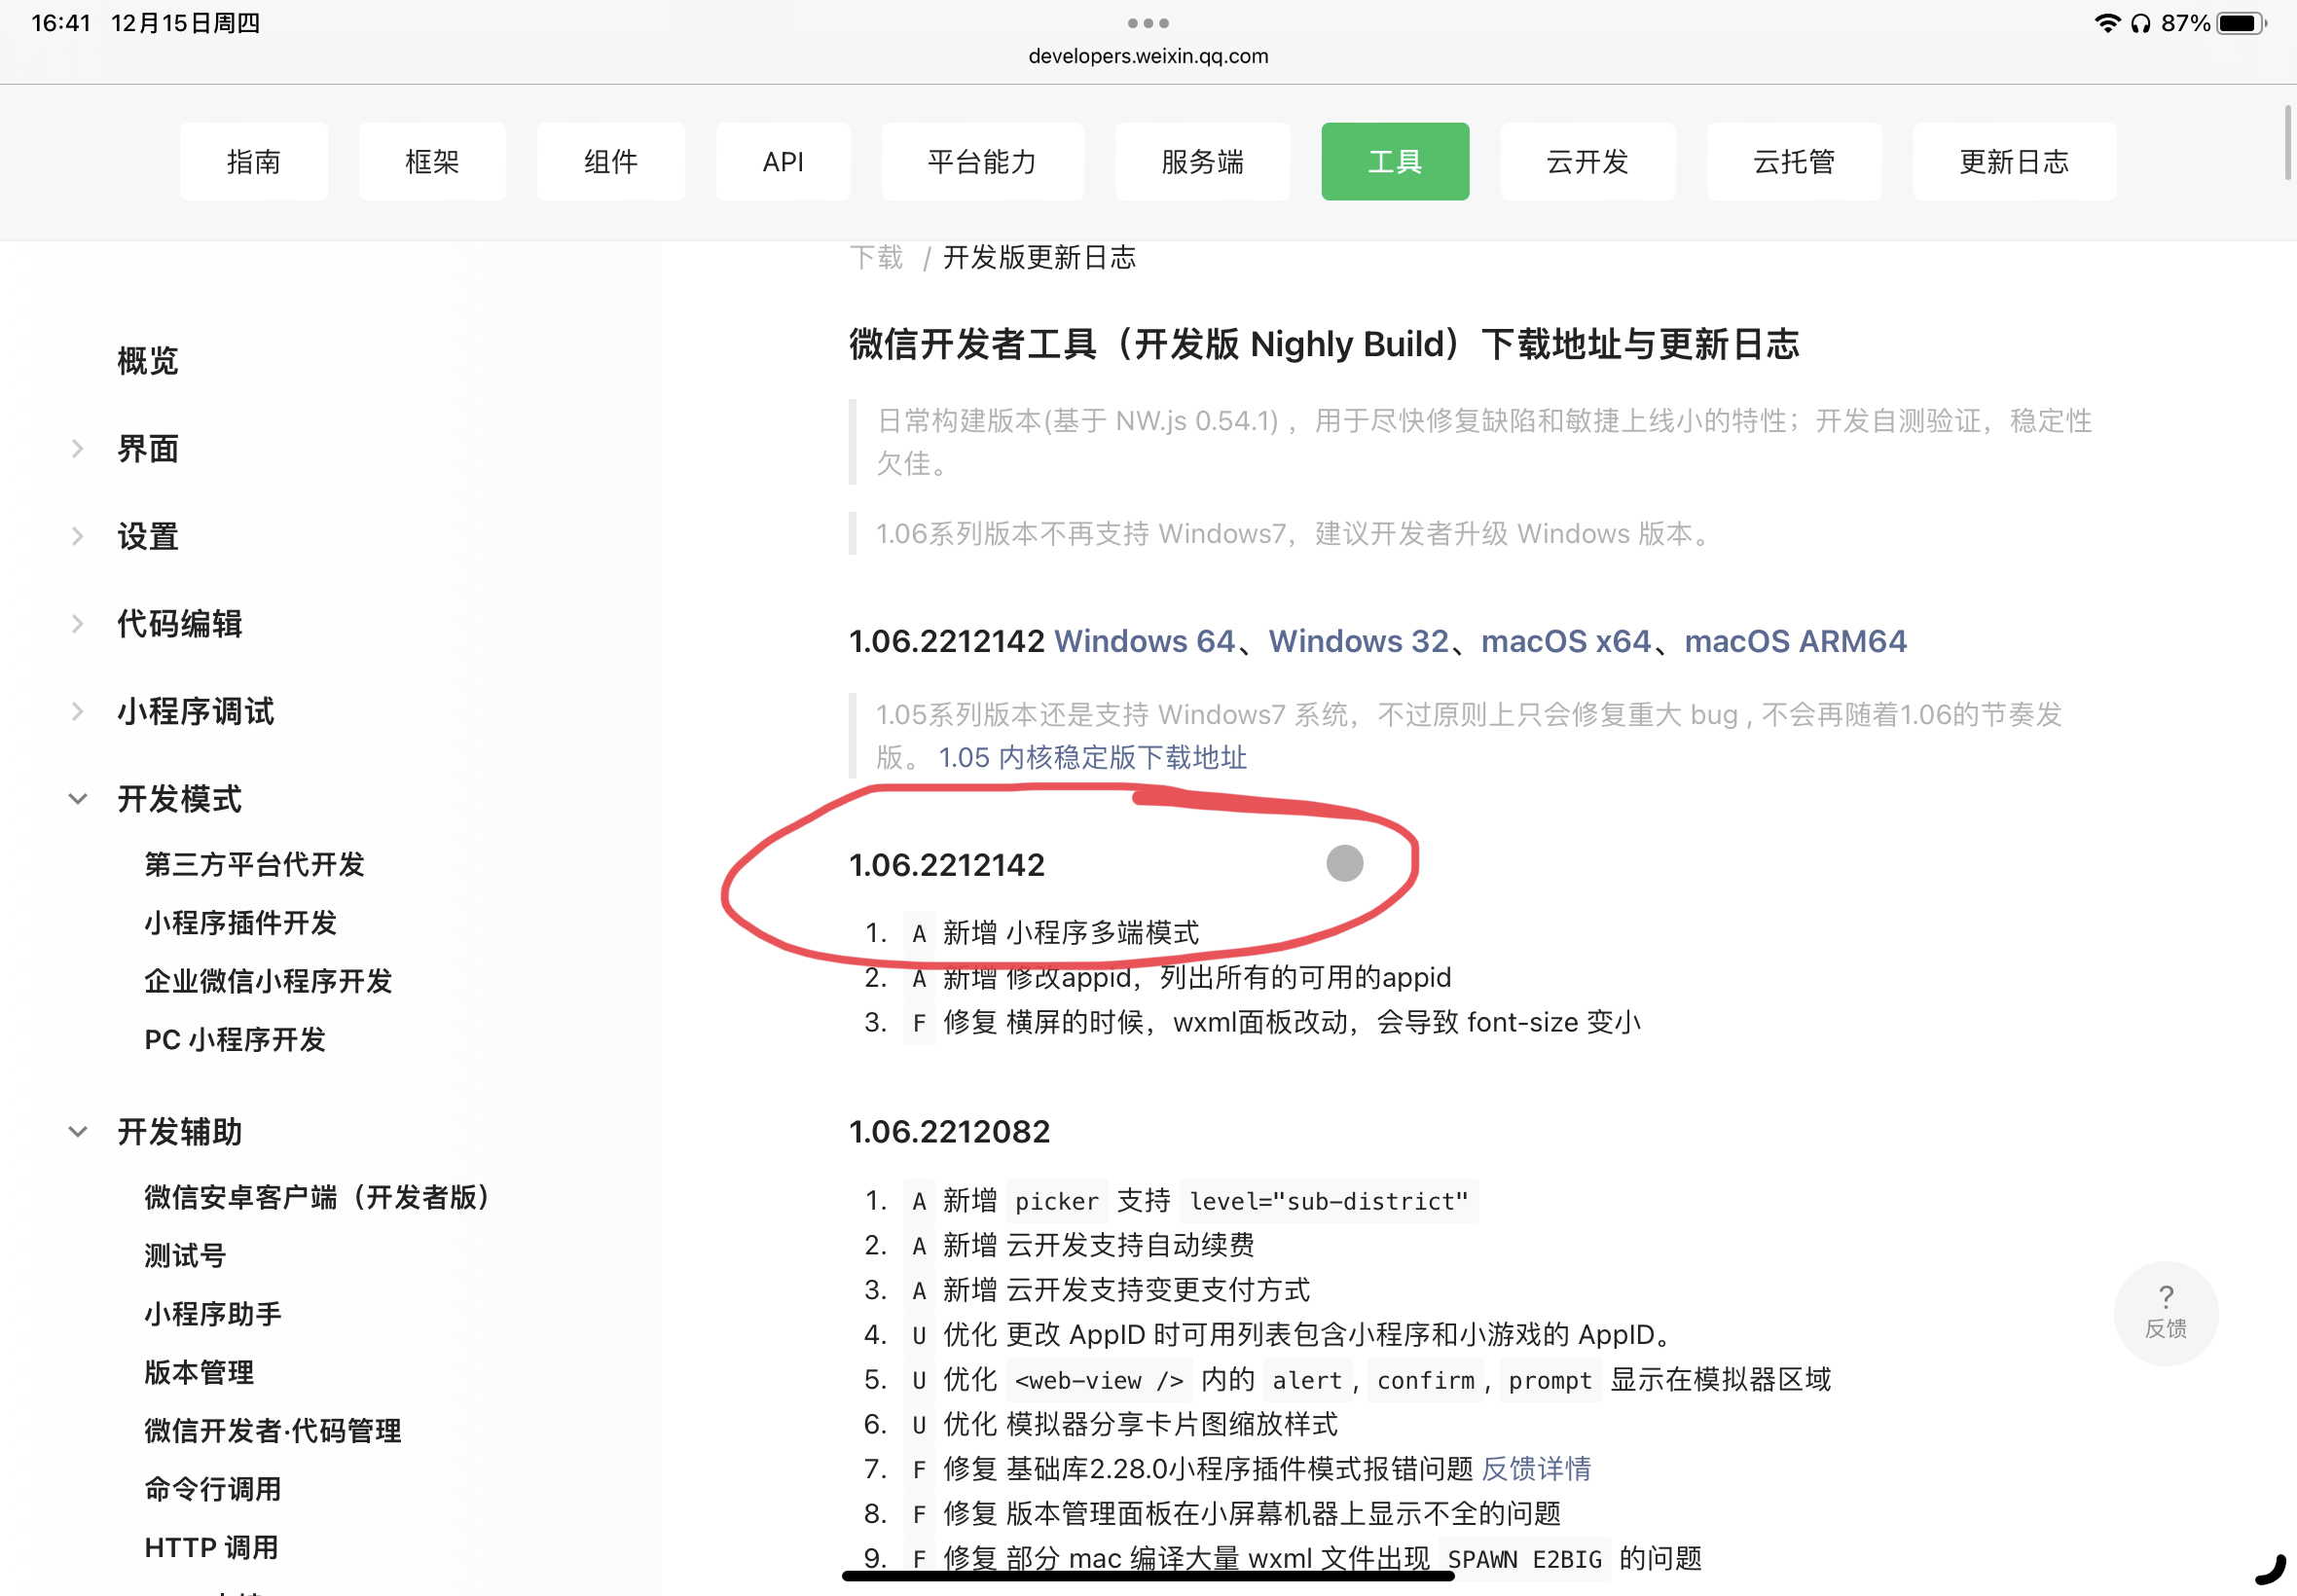Switch to the 工具 navigation tab

(1394, 162)
